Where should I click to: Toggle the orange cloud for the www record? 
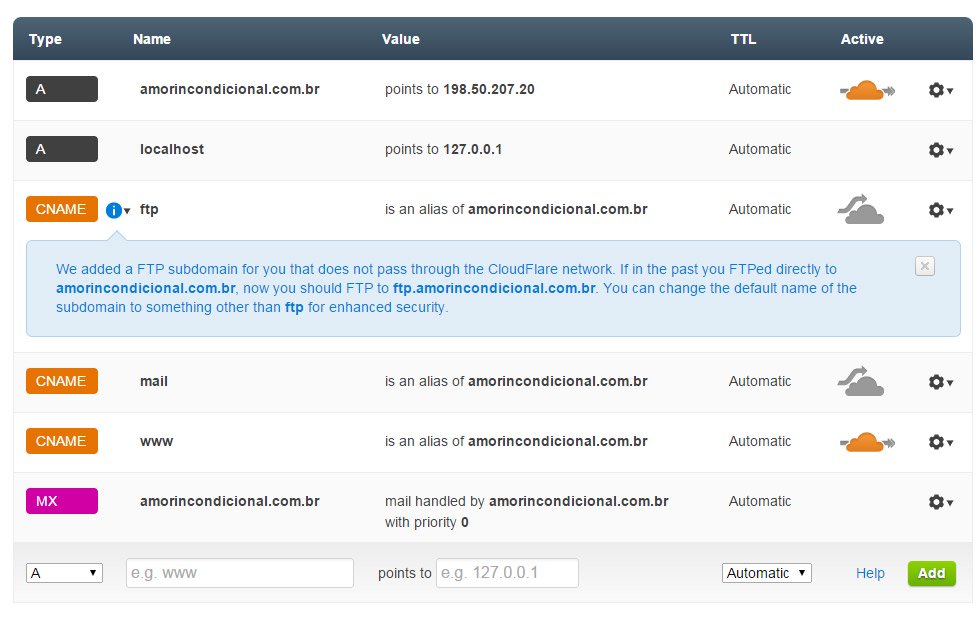click(x=867, y=442)
